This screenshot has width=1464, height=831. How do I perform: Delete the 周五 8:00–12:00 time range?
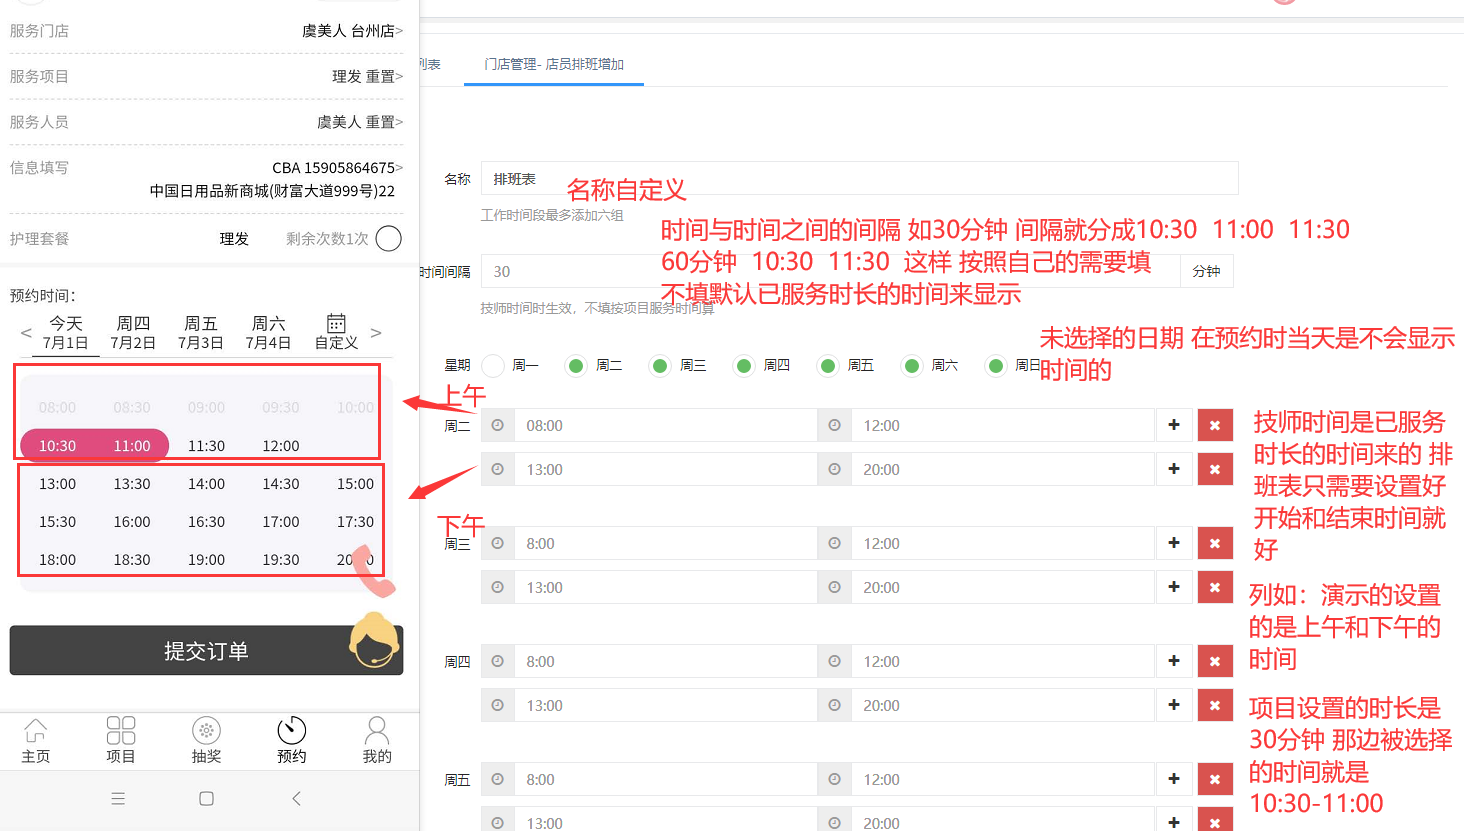(1215, 780)
